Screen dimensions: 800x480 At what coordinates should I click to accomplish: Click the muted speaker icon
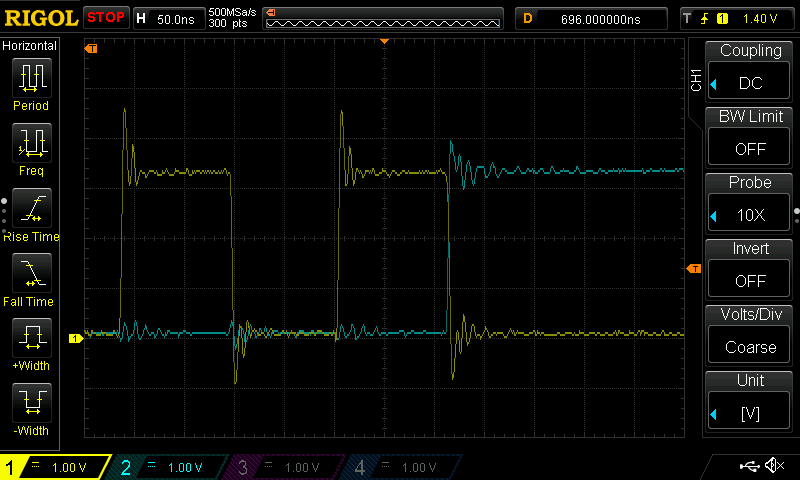tap(774, 465)
